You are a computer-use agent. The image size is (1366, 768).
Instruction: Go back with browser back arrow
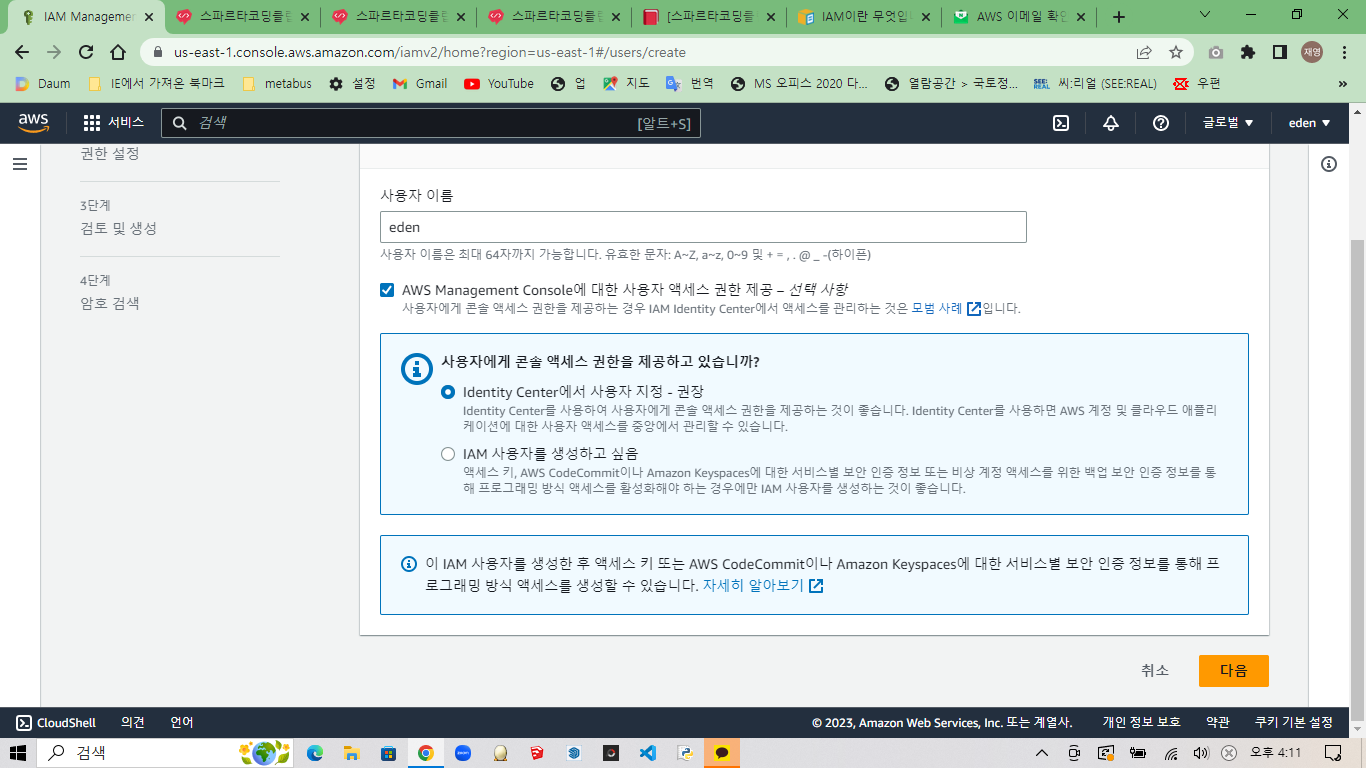pyautogui.click(x=22, y=52)
